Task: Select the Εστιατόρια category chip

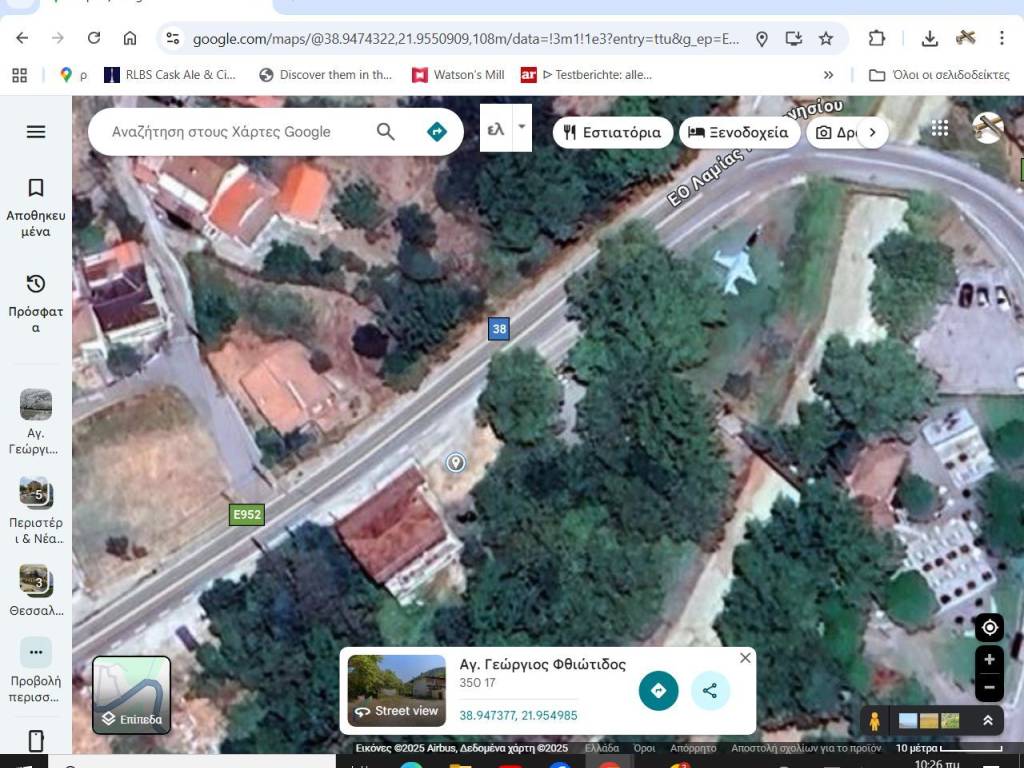Action: (612, 132)
